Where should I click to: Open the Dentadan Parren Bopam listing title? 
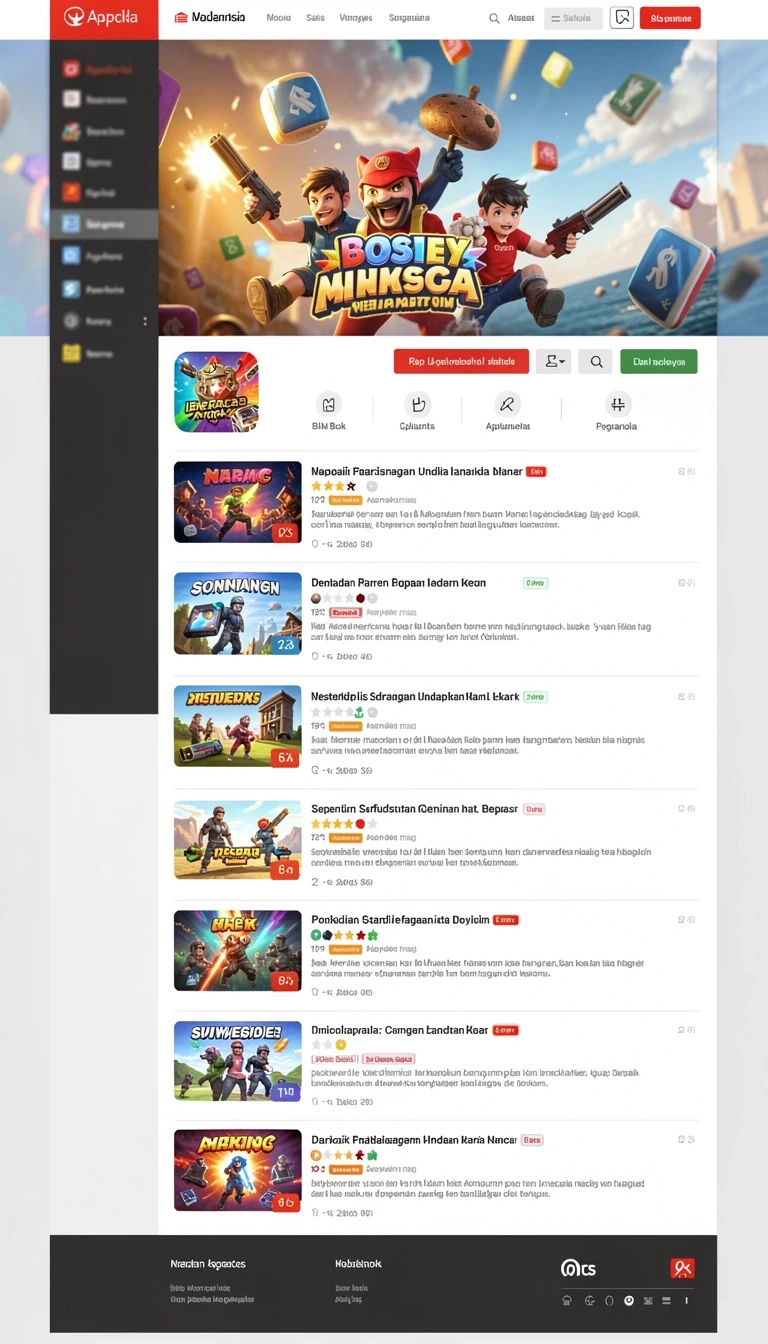click(x=399, y=582)
